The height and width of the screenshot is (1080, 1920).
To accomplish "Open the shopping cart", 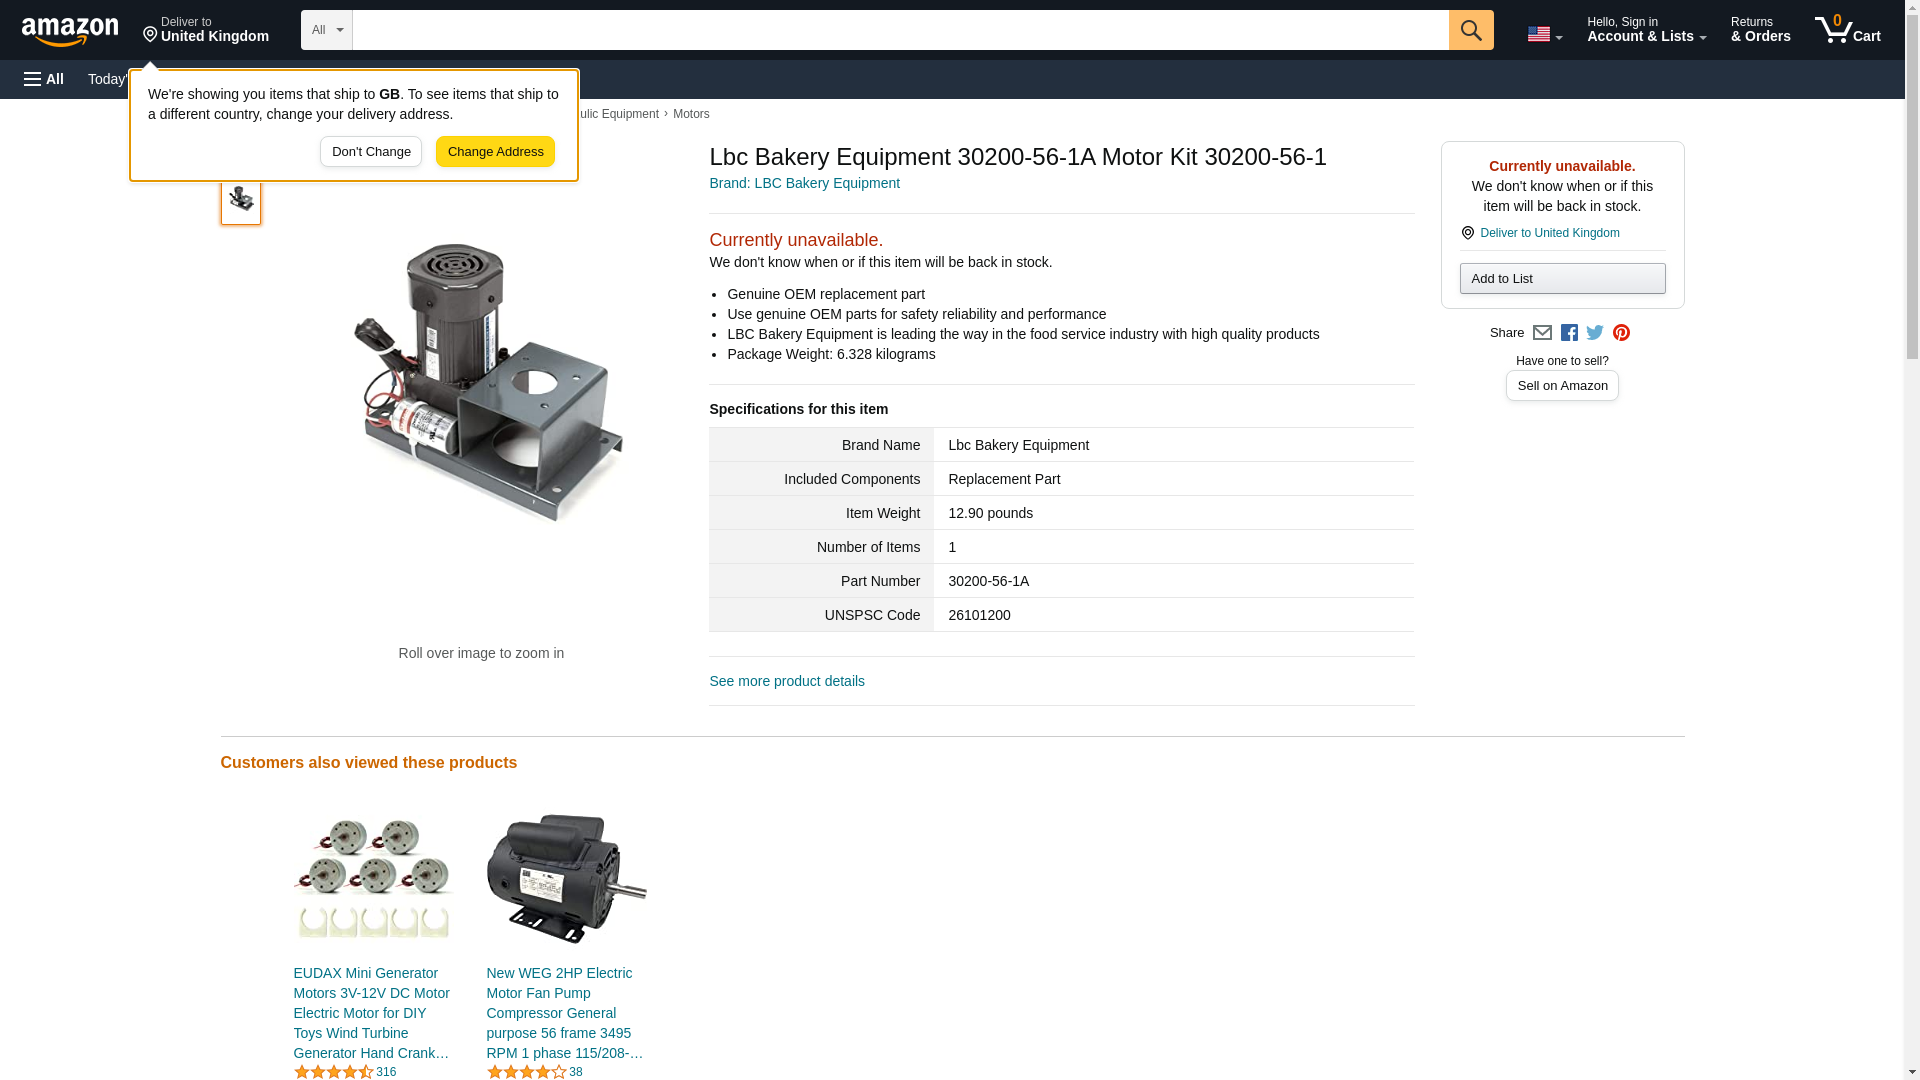I will click(1847, 30).
